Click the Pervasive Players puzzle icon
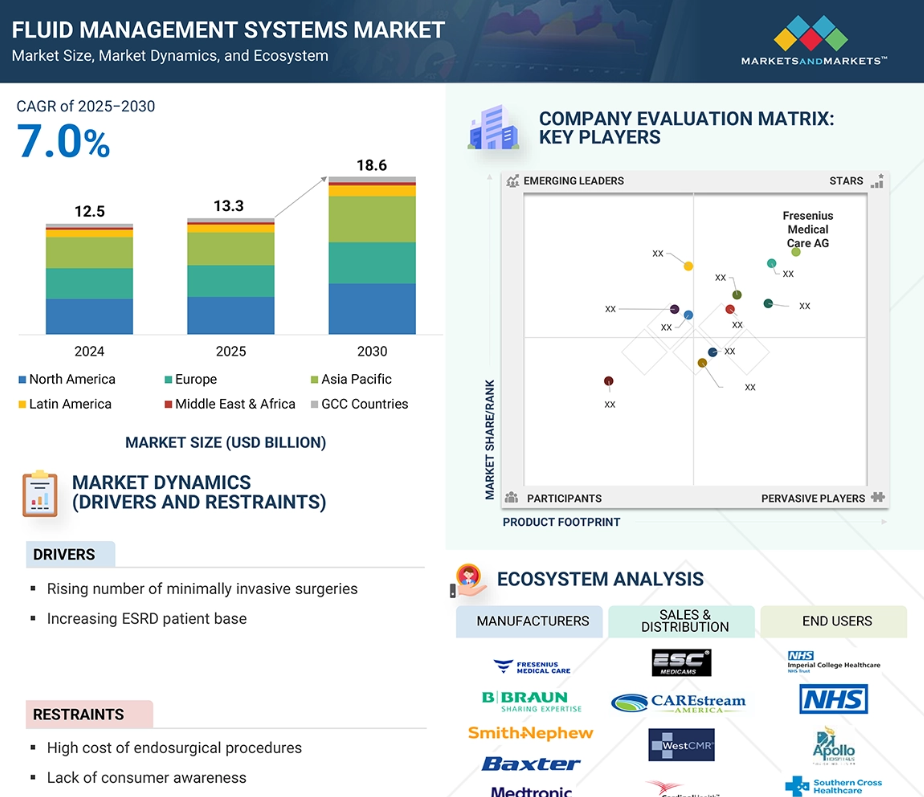The image size is (924, 797). [878, 497]
